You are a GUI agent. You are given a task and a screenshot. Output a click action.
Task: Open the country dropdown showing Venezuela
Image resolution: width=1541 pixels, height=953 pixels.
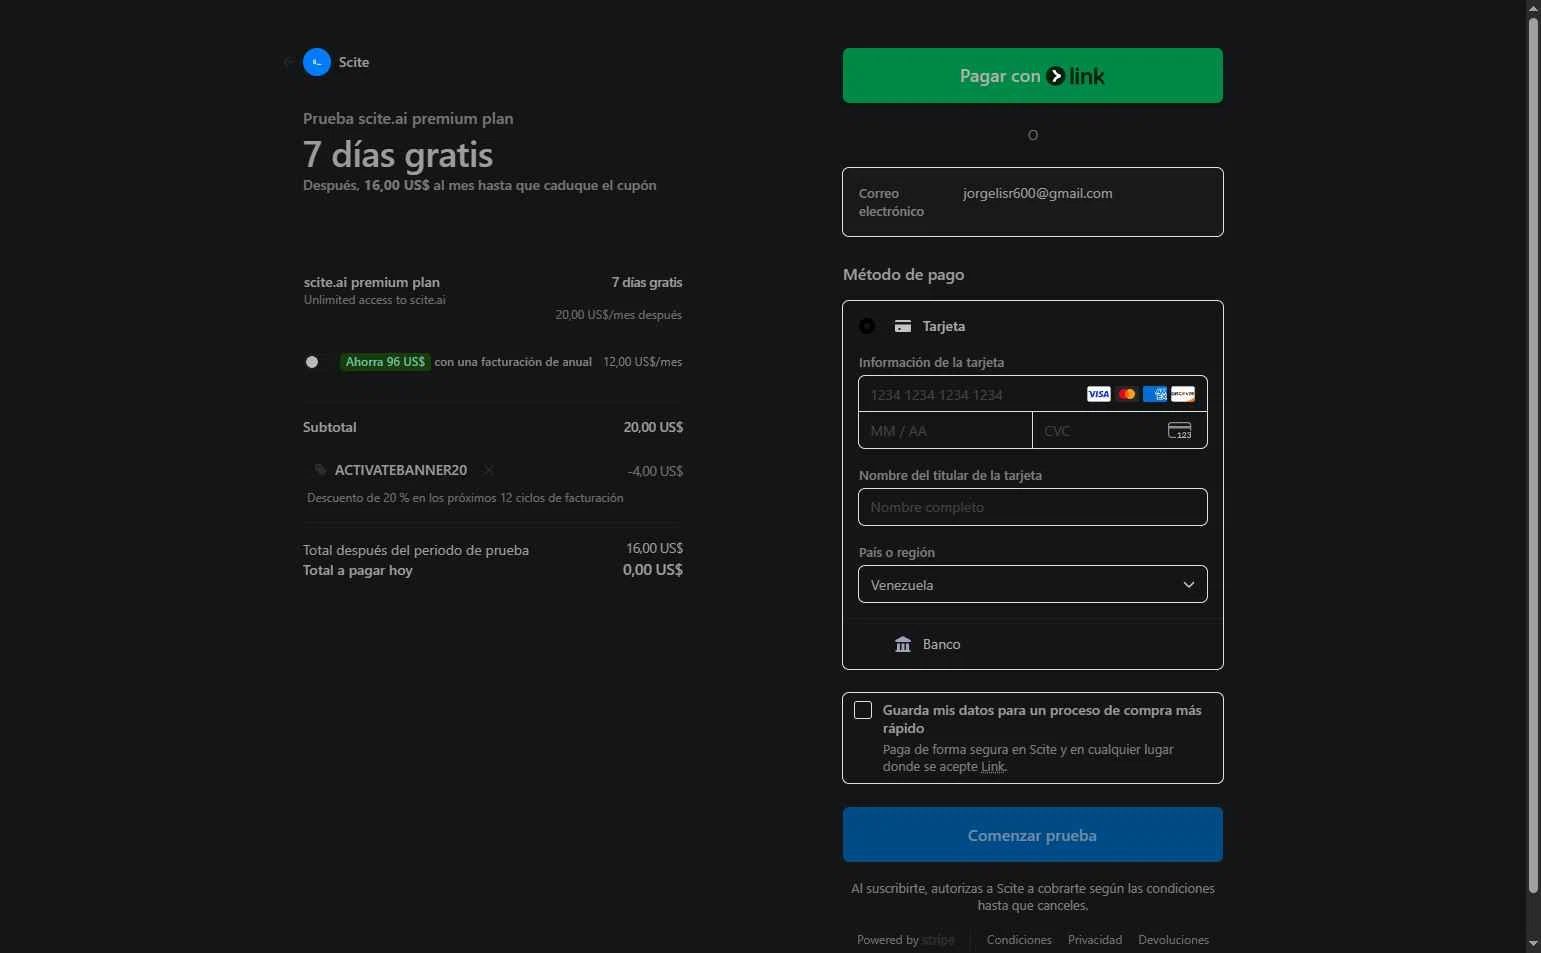click(1032, 585)
